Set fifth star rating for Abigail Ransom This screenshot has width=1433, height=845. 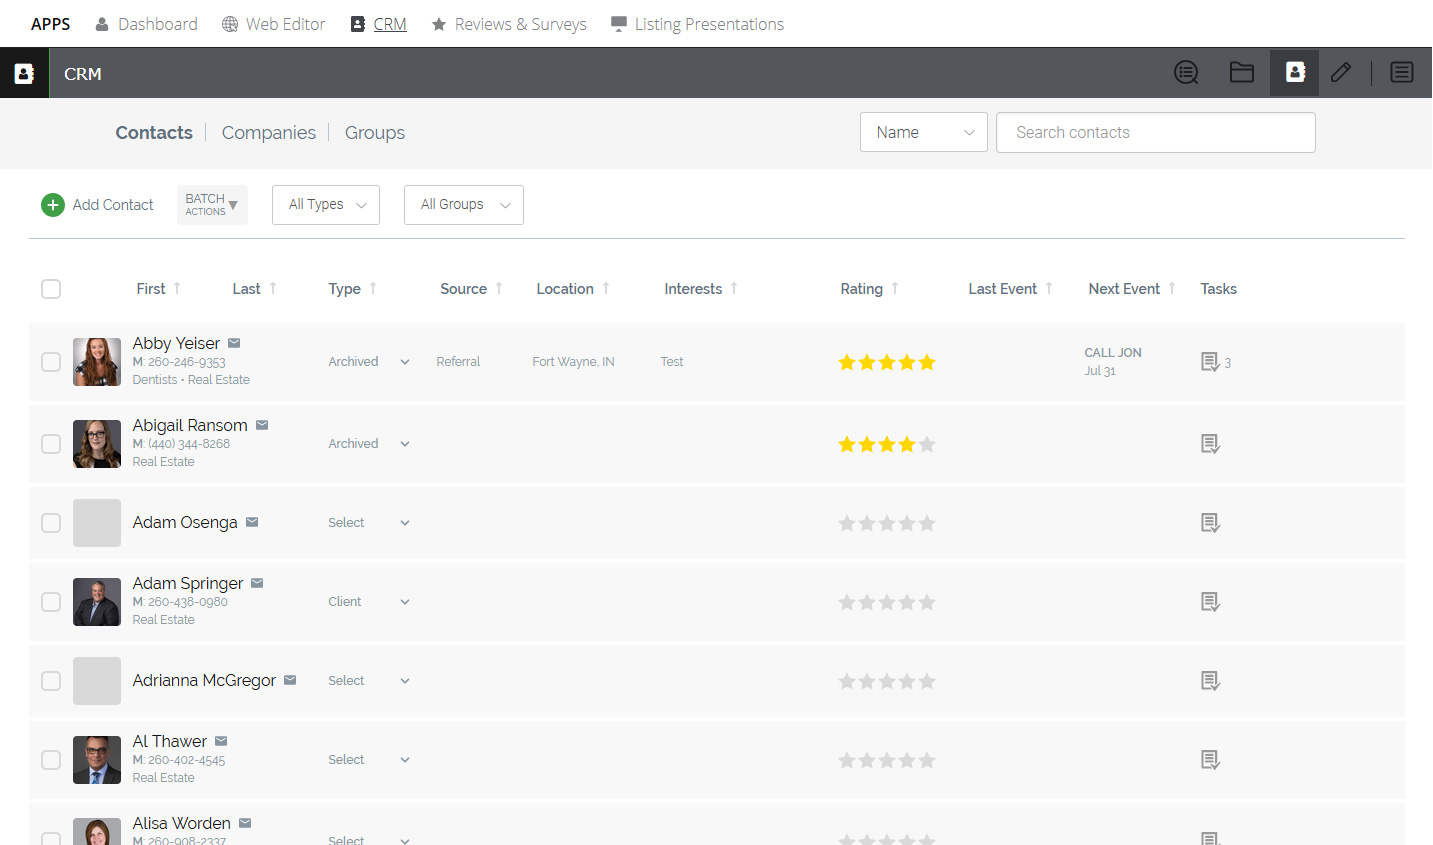tap(927, 444)
